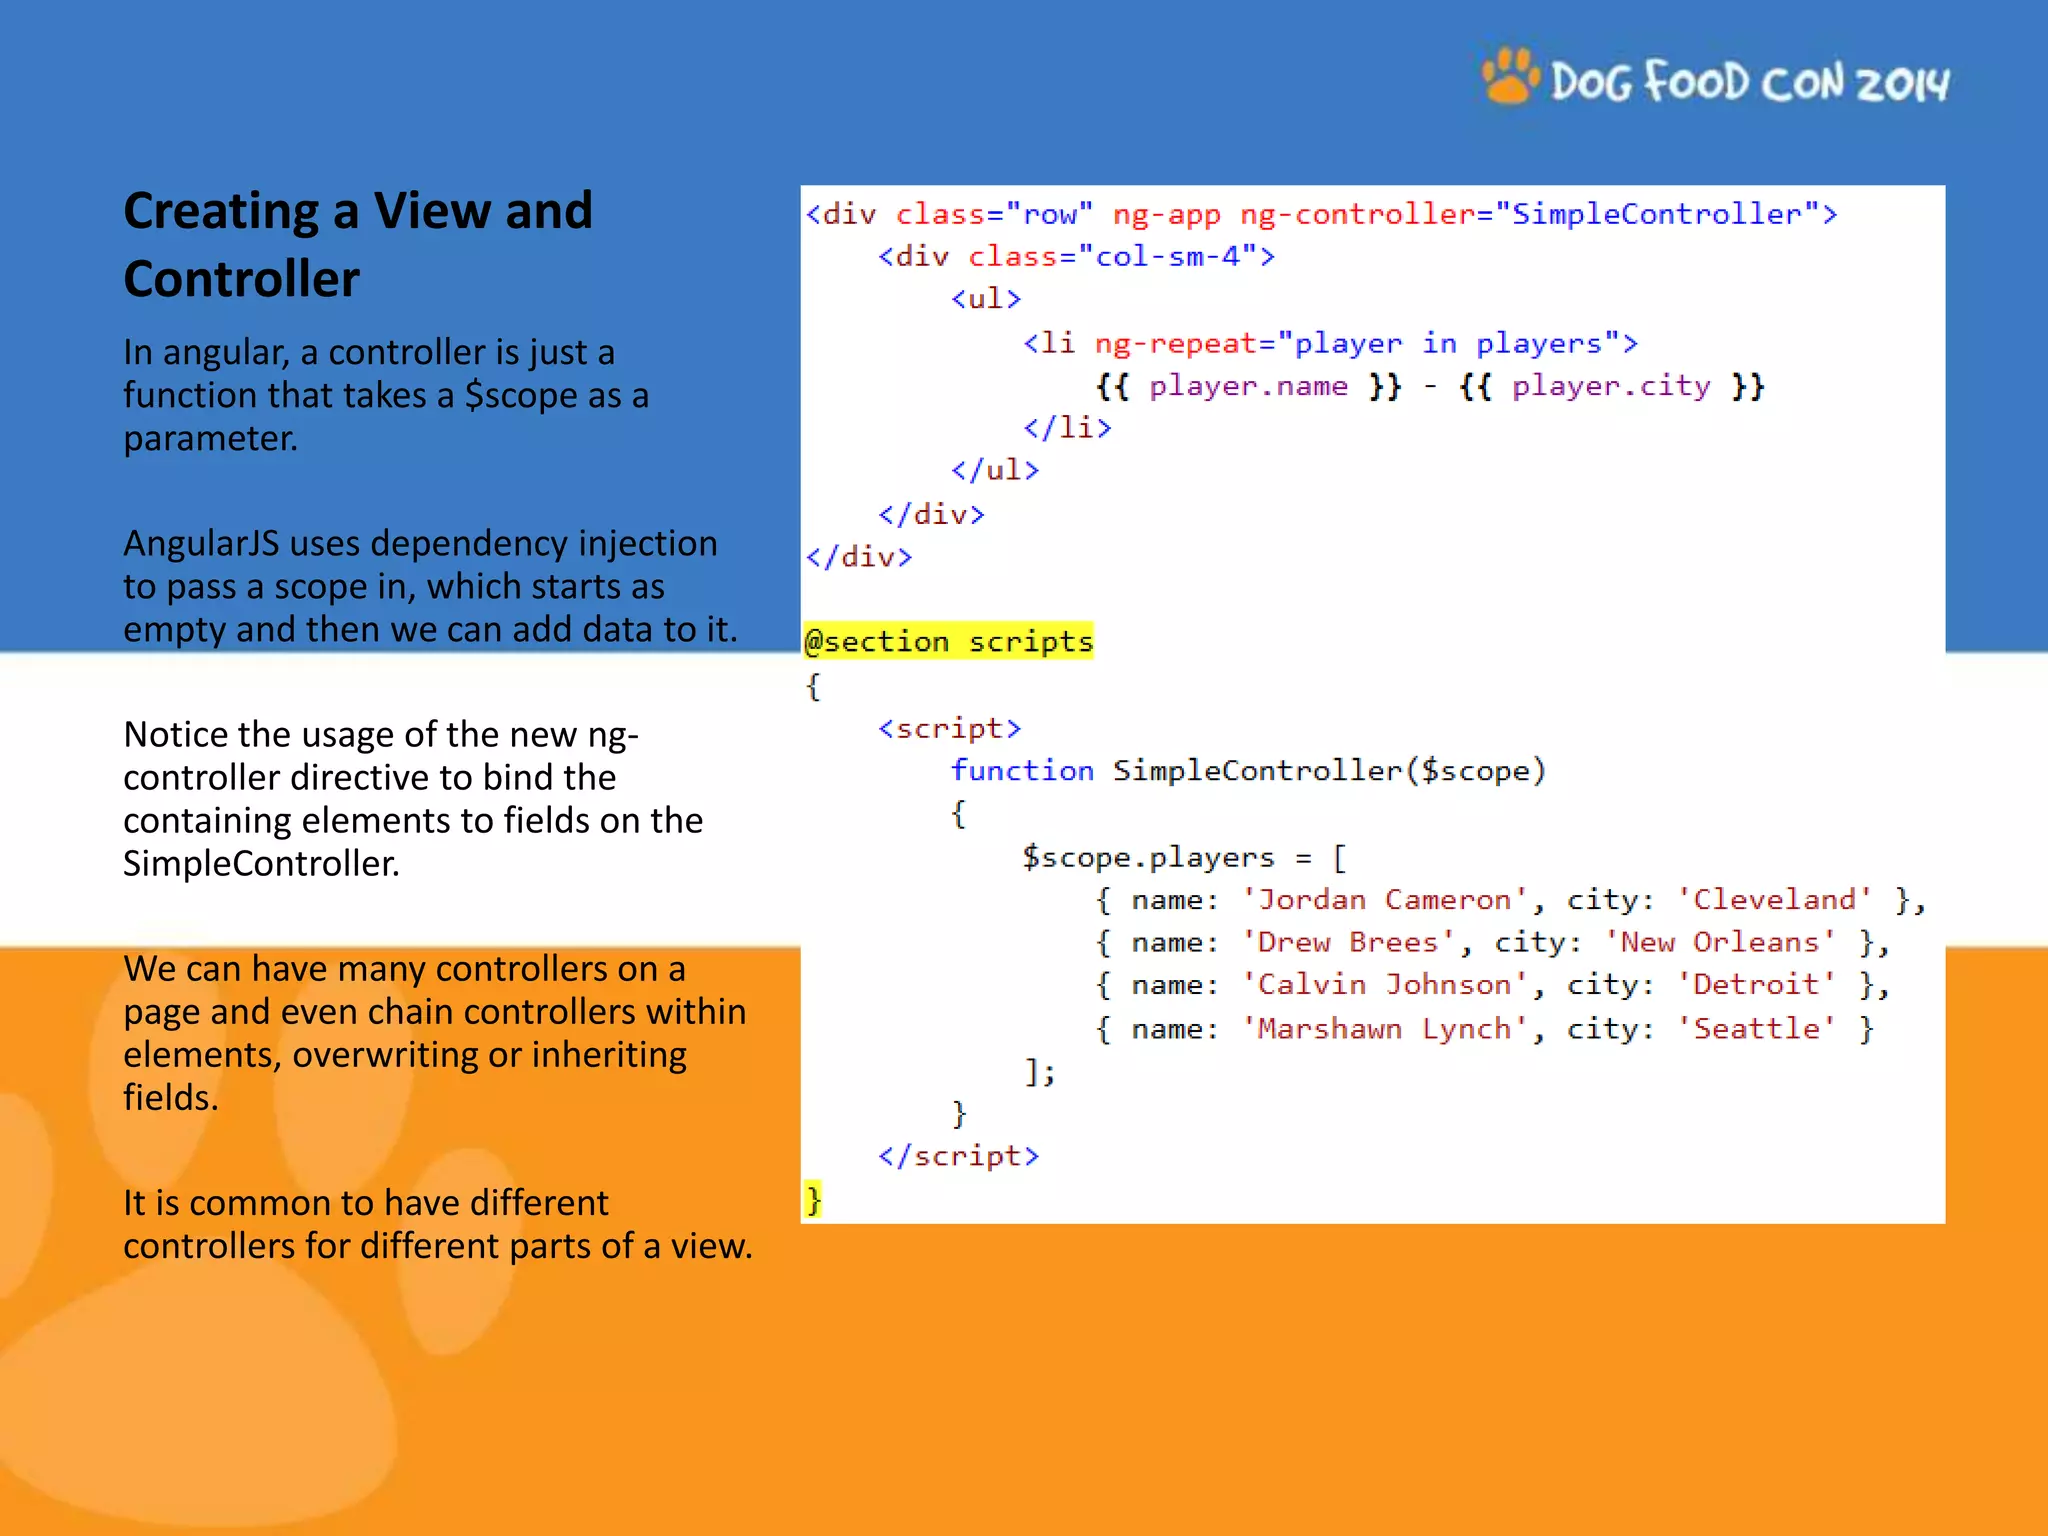Screen dimensions: 2048x1536
Task: Click the yellow highlighted closing brace
Action: (813, 1198)
